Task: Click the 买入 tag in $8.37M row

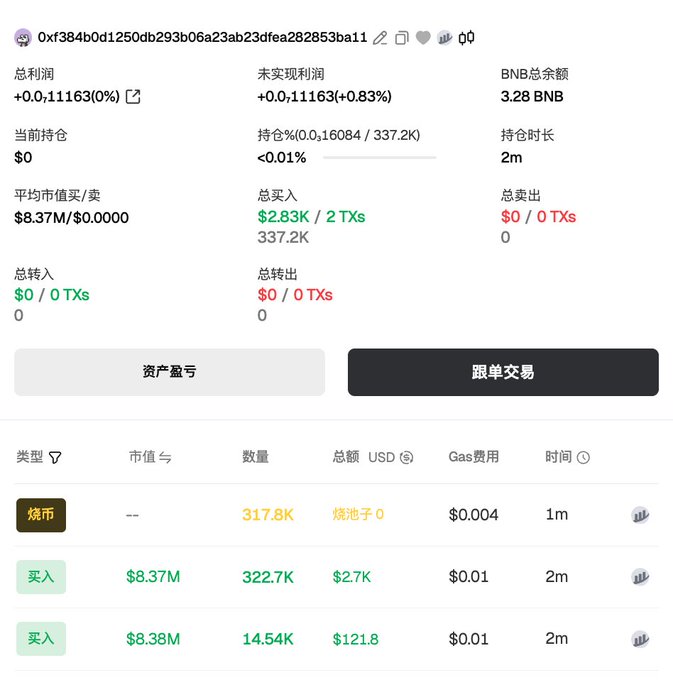Action: point(41,577)
